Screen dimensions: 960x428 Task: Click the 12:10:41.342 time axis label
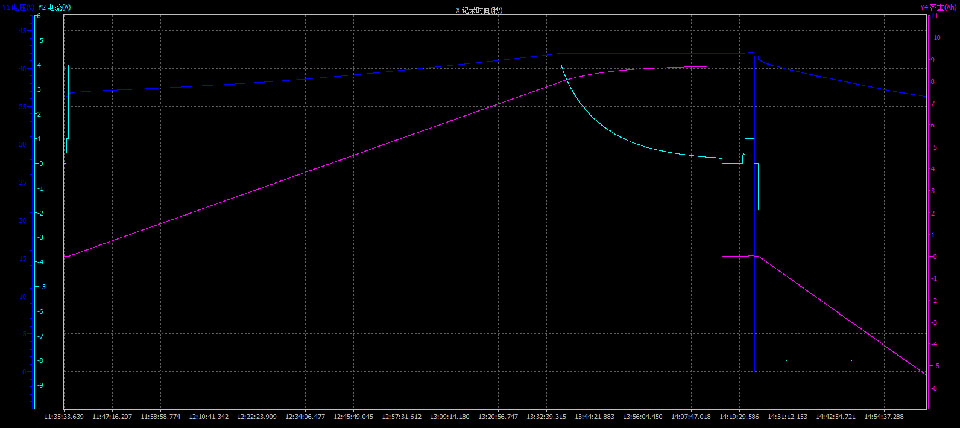point(209,416)
